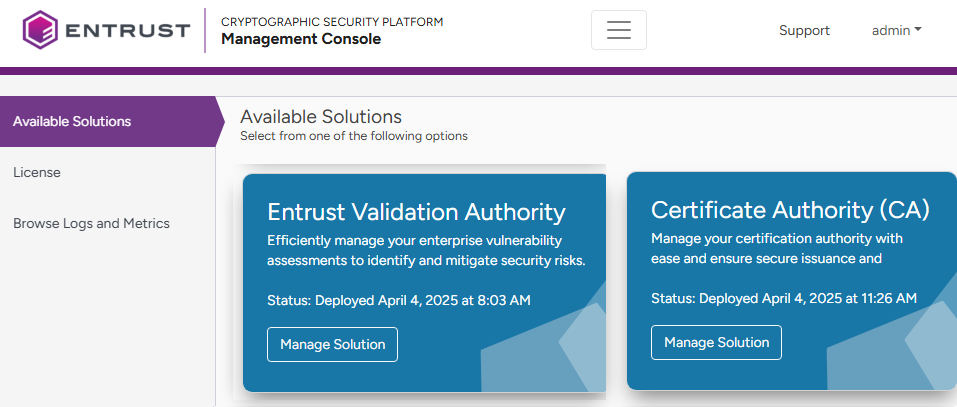Click the Available Solutions page heading

pos(320,117)
